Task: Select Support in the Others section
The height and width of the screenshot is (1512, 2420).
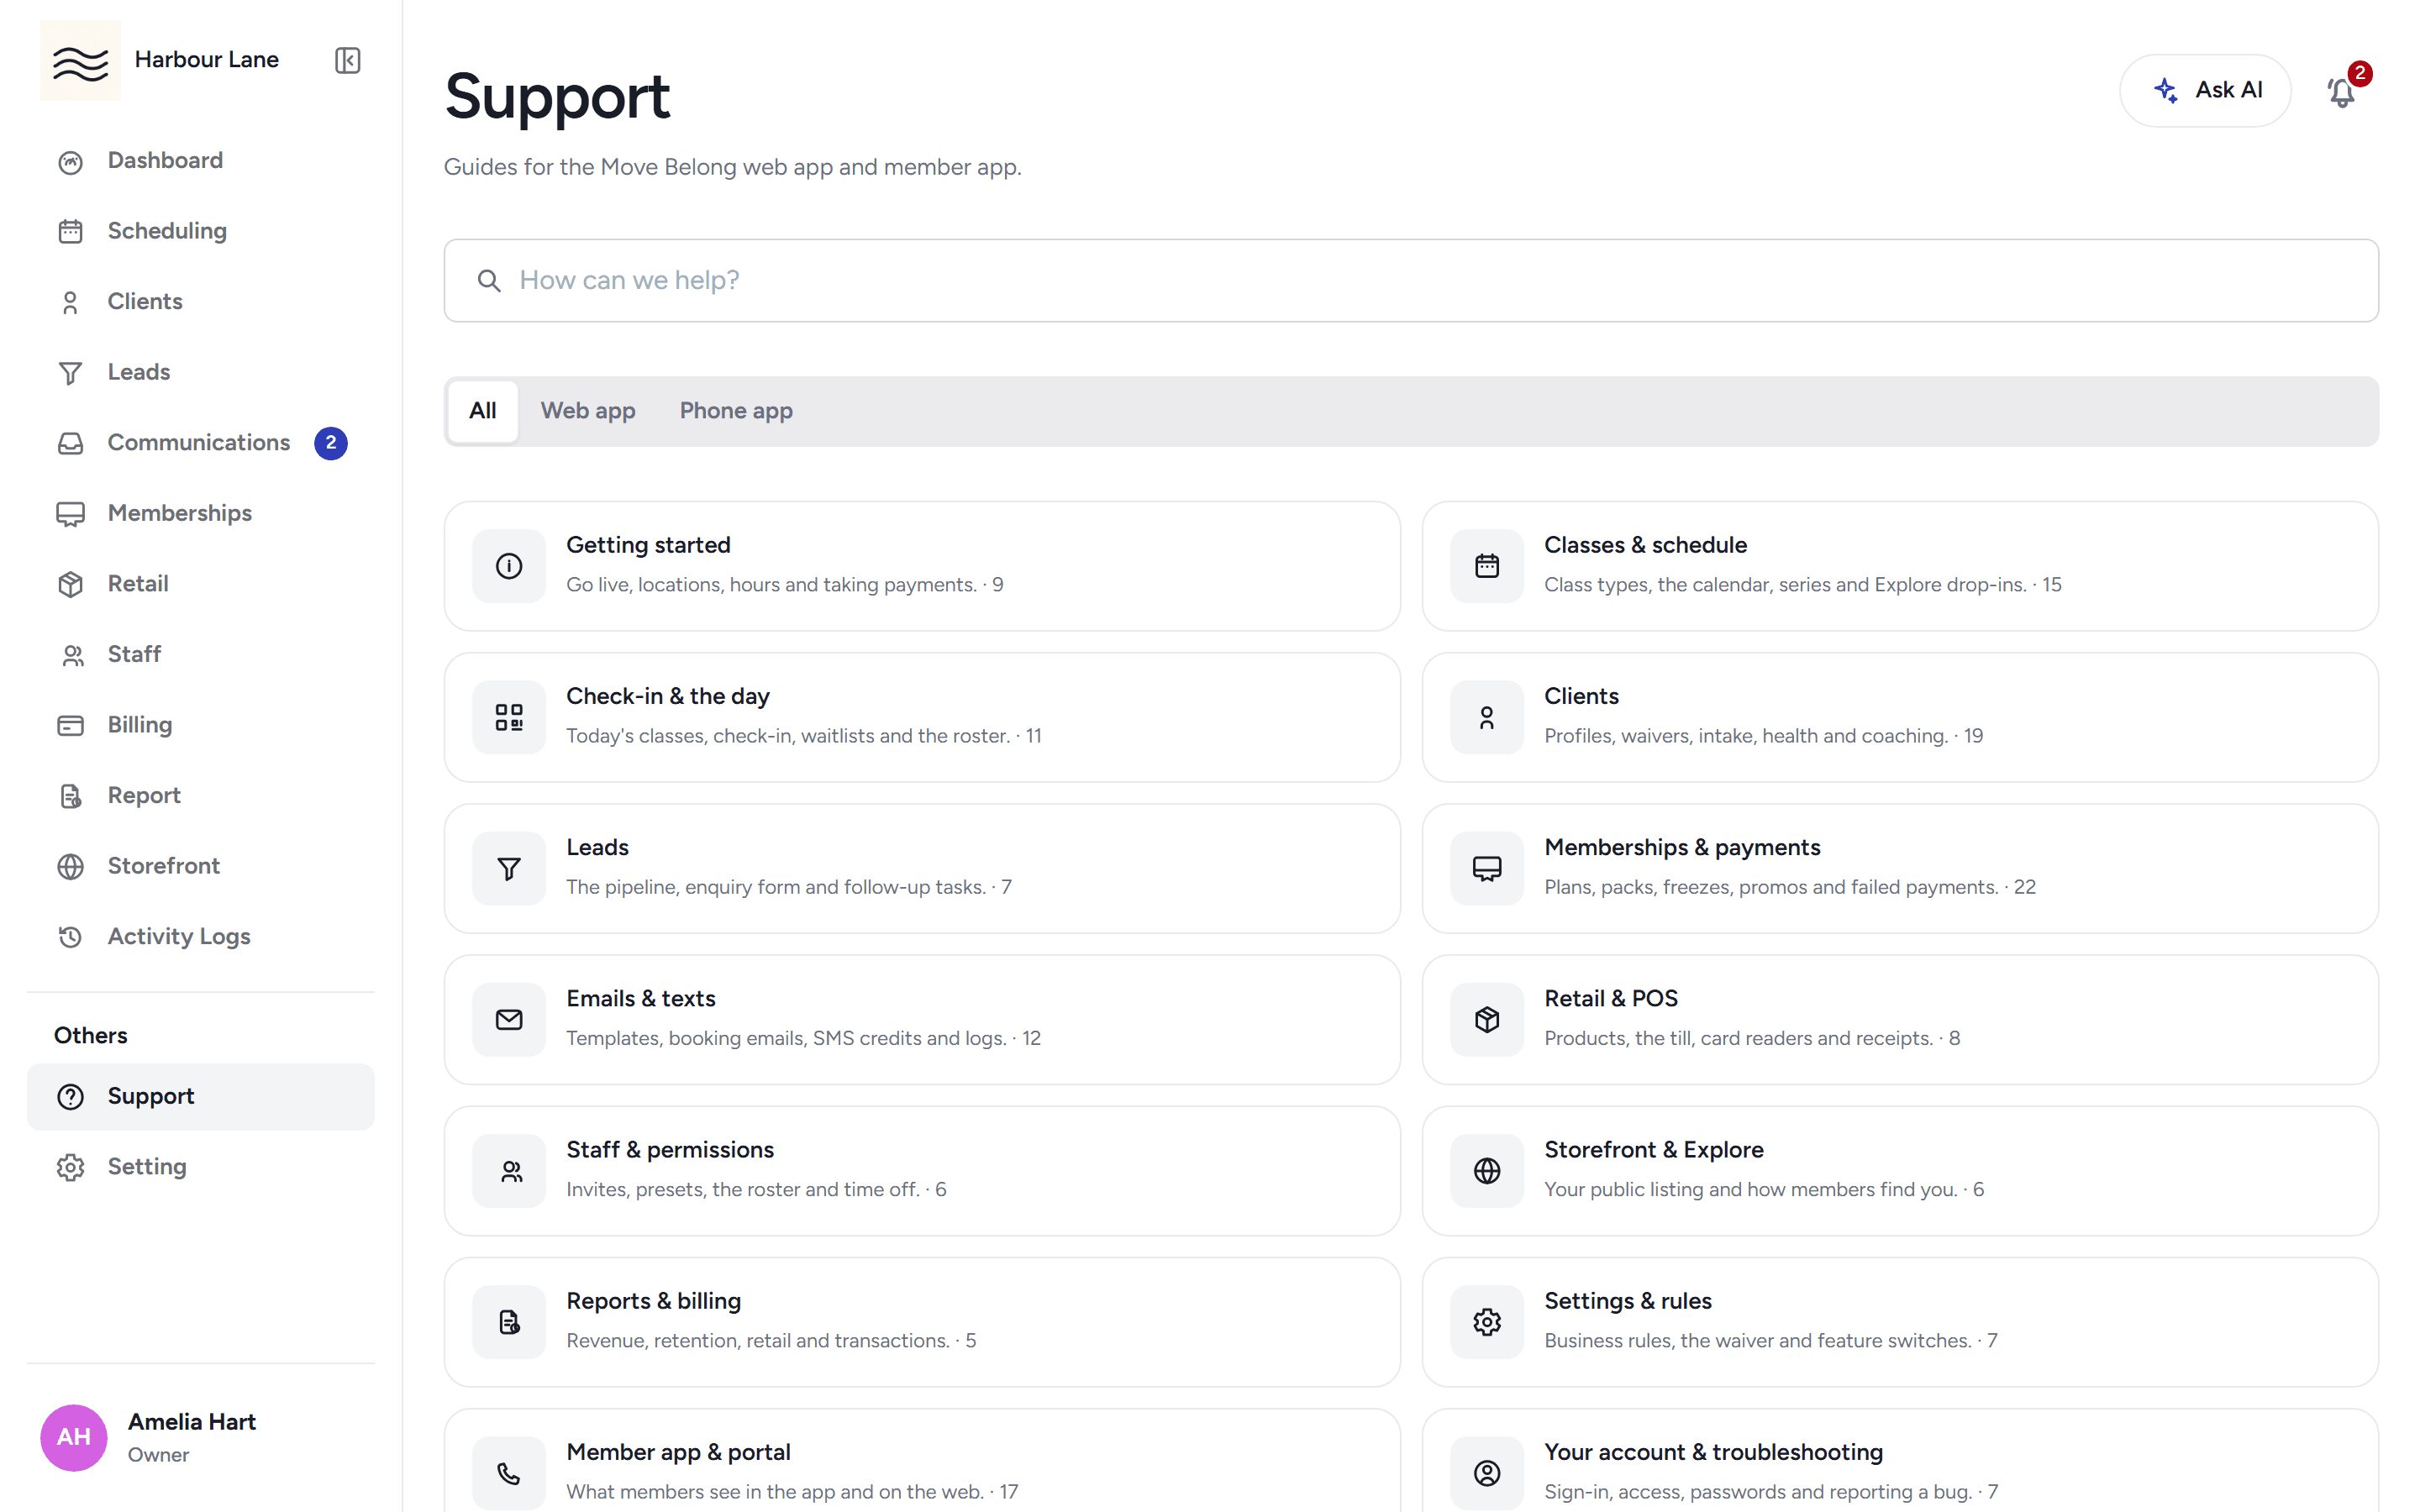Action: 201,1097
